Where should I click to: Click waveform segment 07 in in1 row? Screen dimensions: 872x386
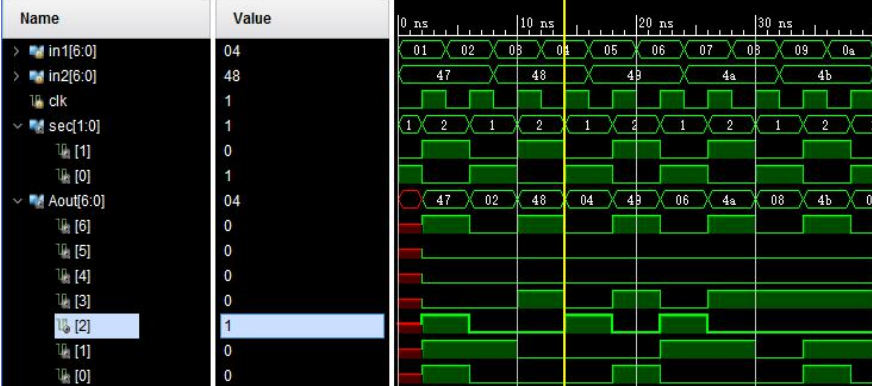[706, 51]
